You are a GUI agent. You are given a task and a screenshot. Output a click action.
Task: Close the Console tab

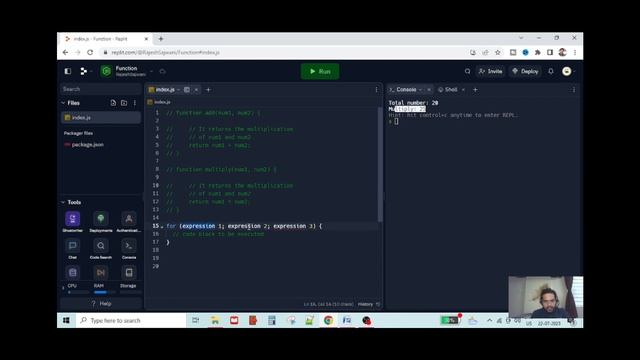[429, 90]
